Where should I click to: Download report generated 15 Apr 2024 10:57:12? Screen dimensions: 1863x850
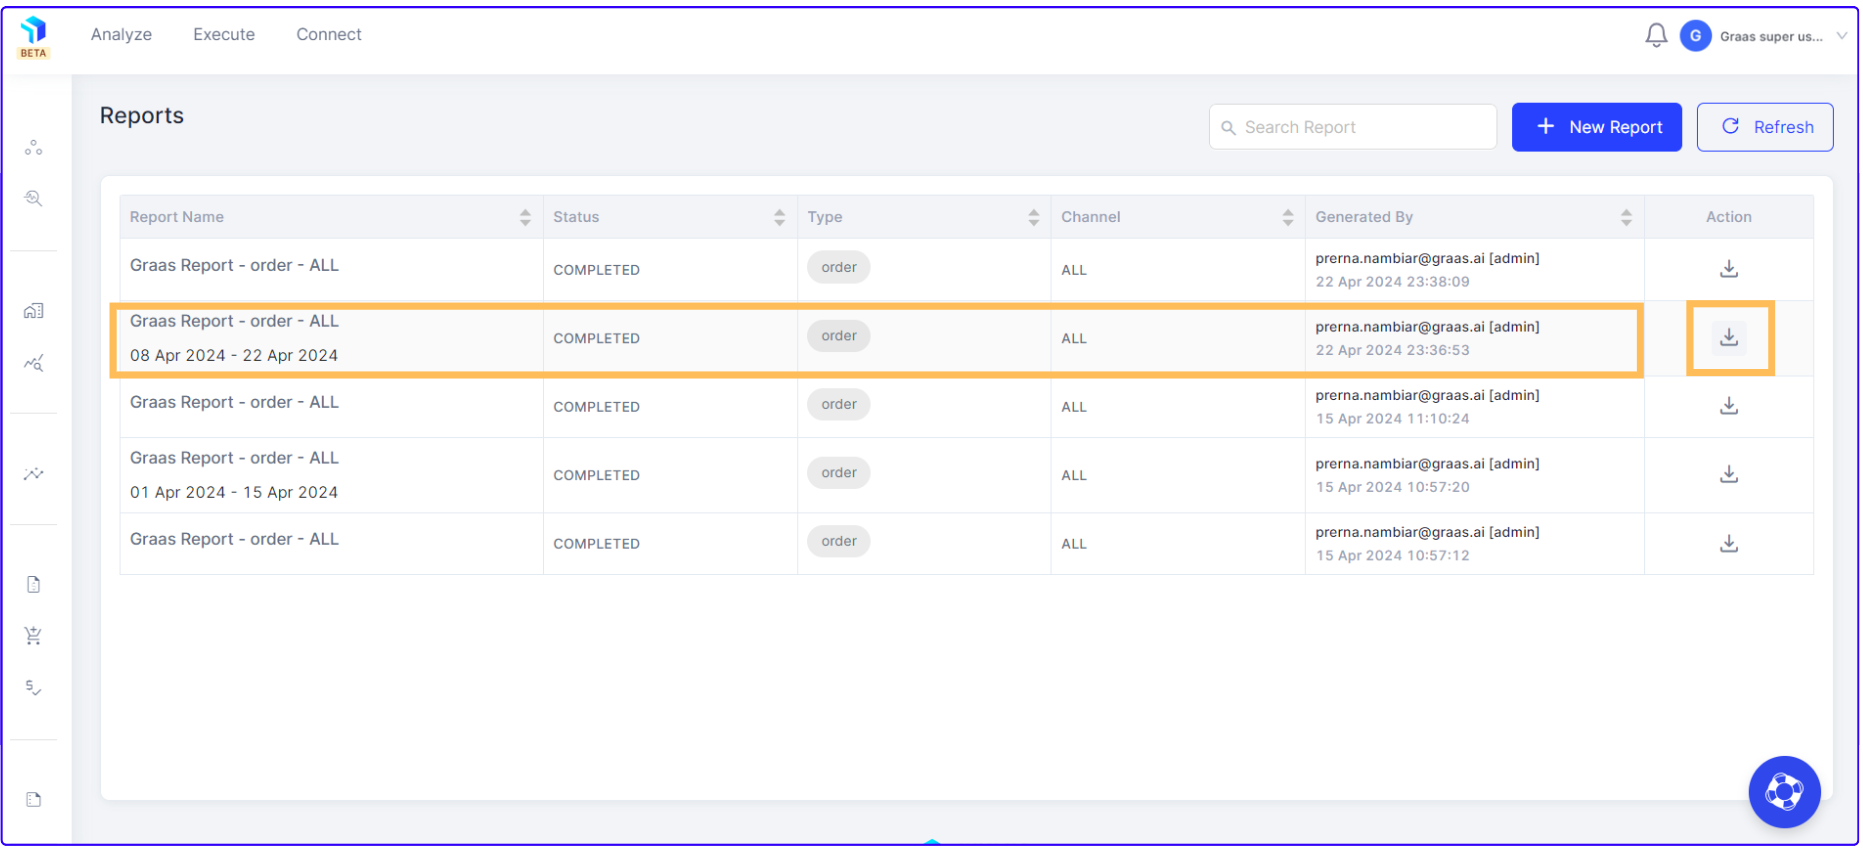[x=1728, y=543]
